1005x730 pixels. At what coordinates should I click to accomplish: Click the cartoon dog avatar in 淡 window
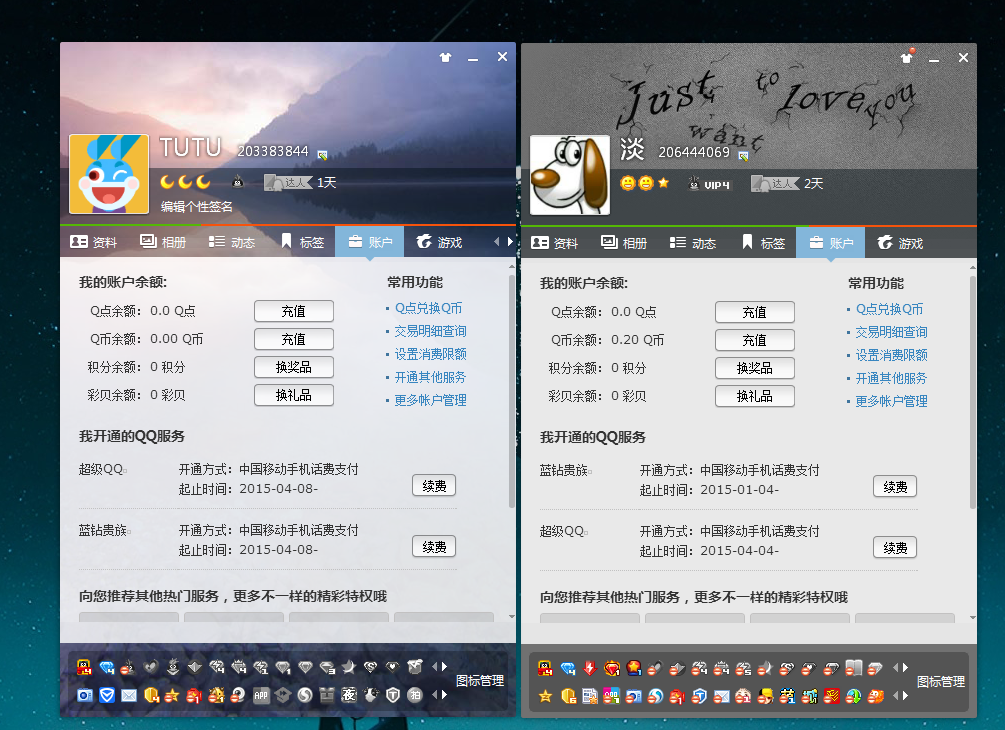(570, 175)
